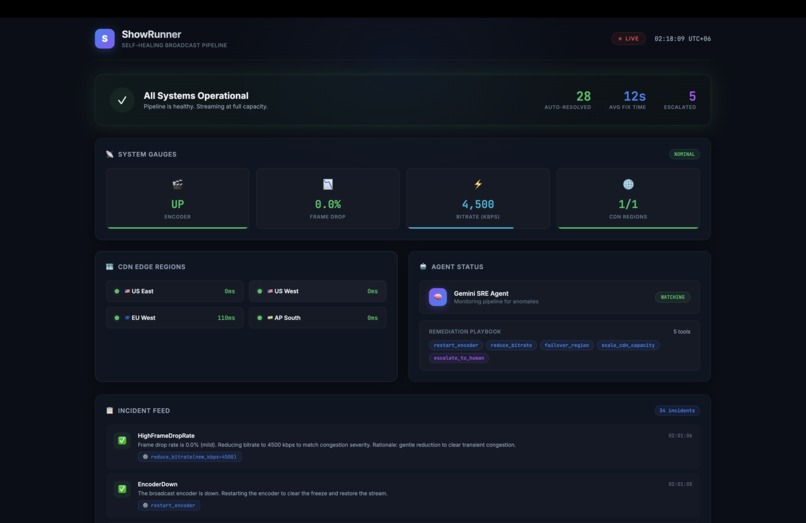Image resolution: width=806 pixels, height=523 pixels.
Task: Click the 28 Auto-Resolved stat
Action: coord(568,100)
